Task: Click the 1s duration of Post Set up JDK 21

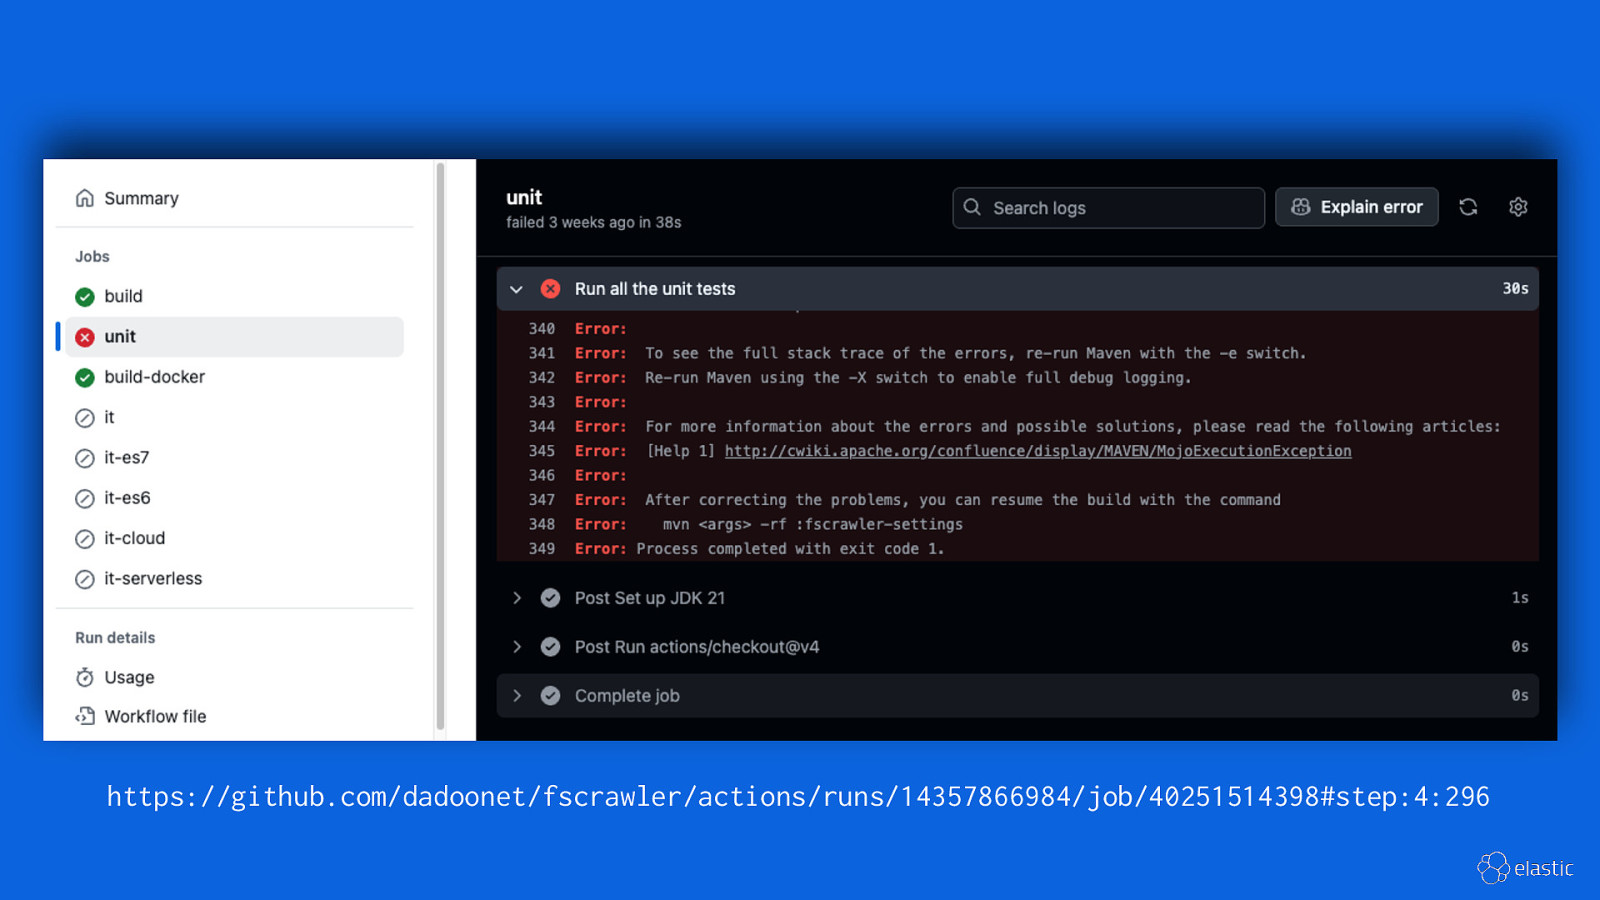Action: click(1520, 598)
